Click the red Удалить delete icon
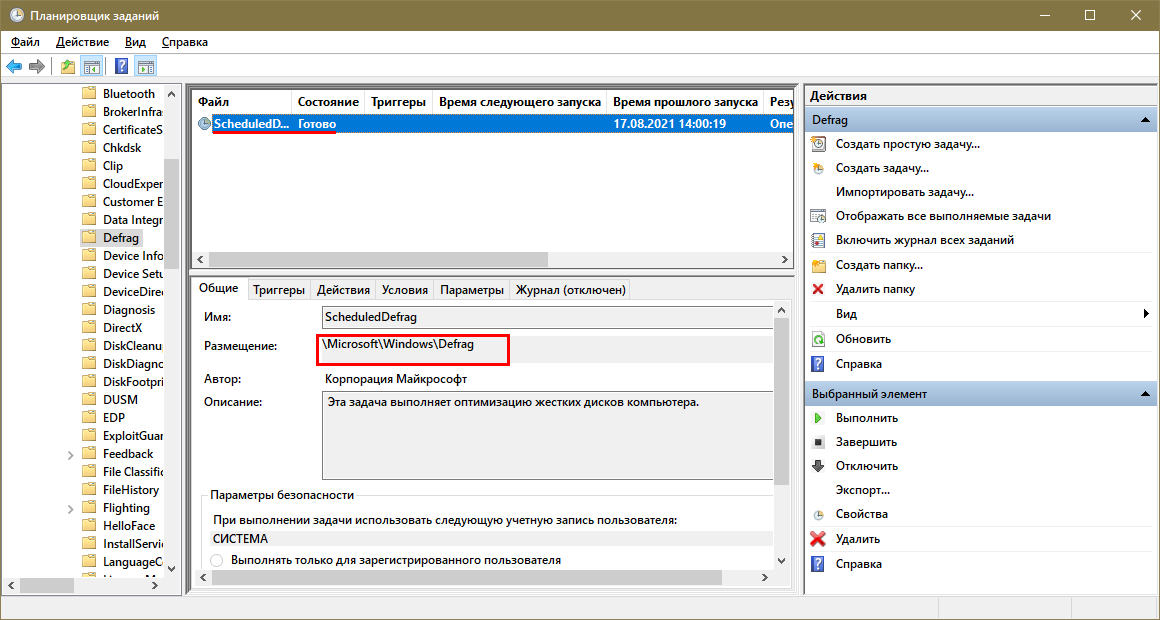The width and height of the screenshot is (1160, 620). 818,539
